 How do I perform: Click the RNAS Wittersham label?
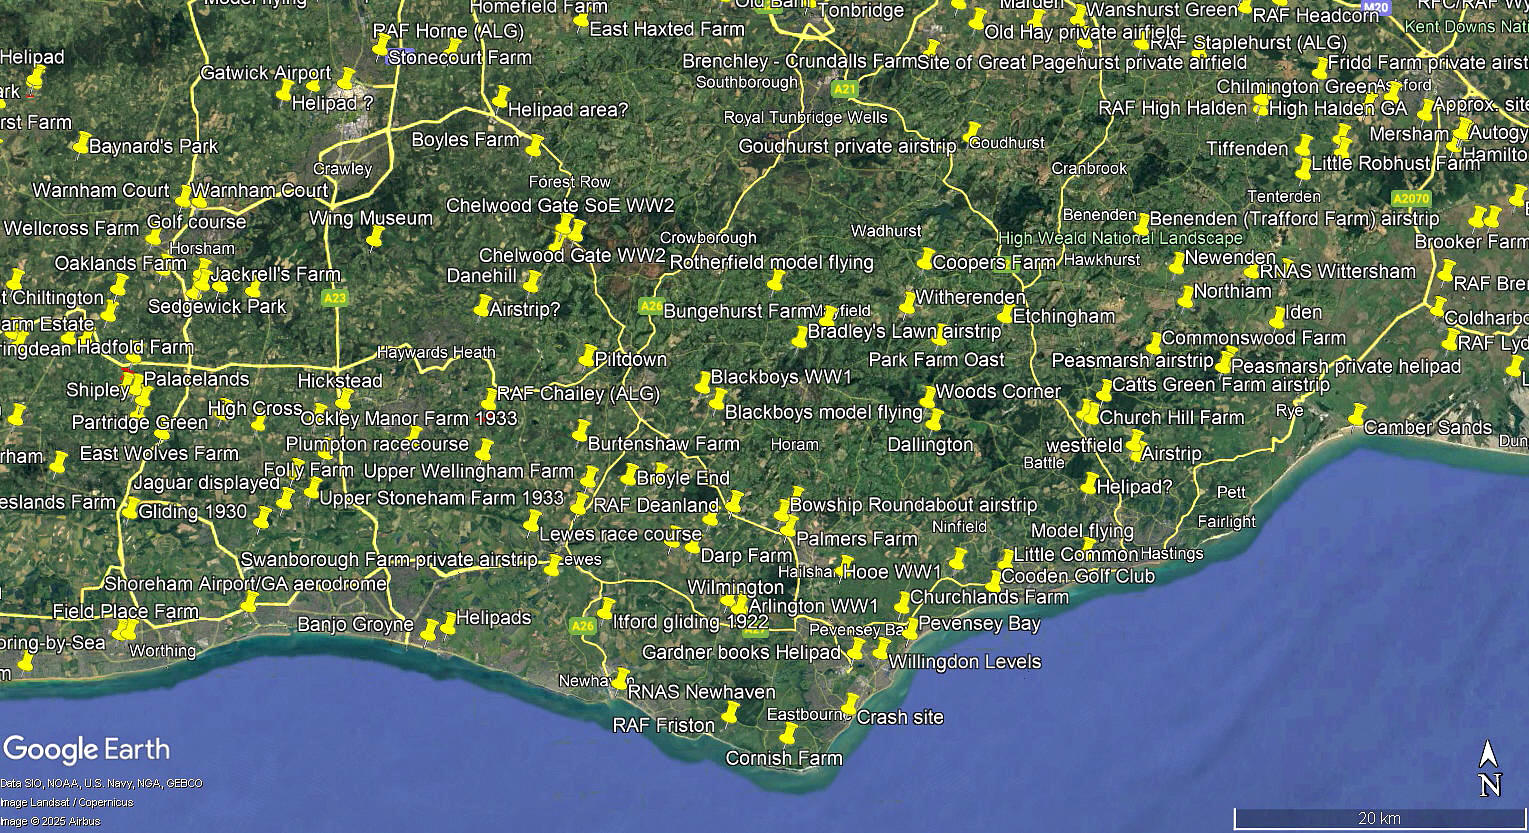pos(1338,271)
